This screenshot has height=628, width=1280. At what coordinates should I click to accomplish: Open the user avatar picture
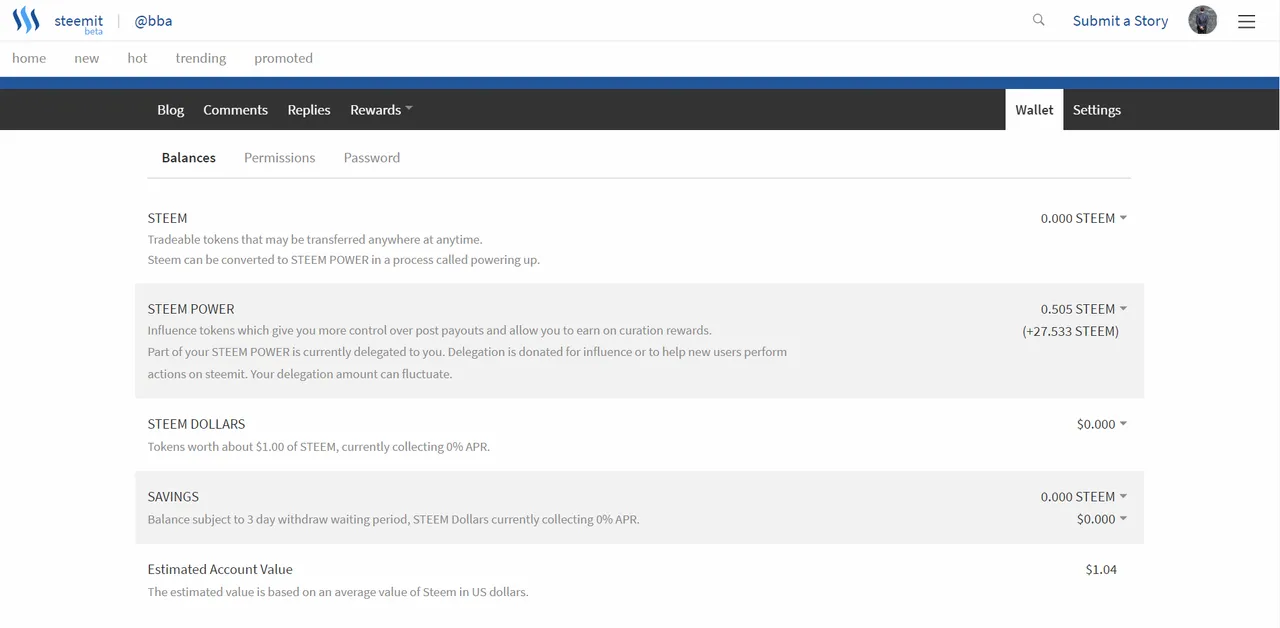click(x=1203, y=20)
